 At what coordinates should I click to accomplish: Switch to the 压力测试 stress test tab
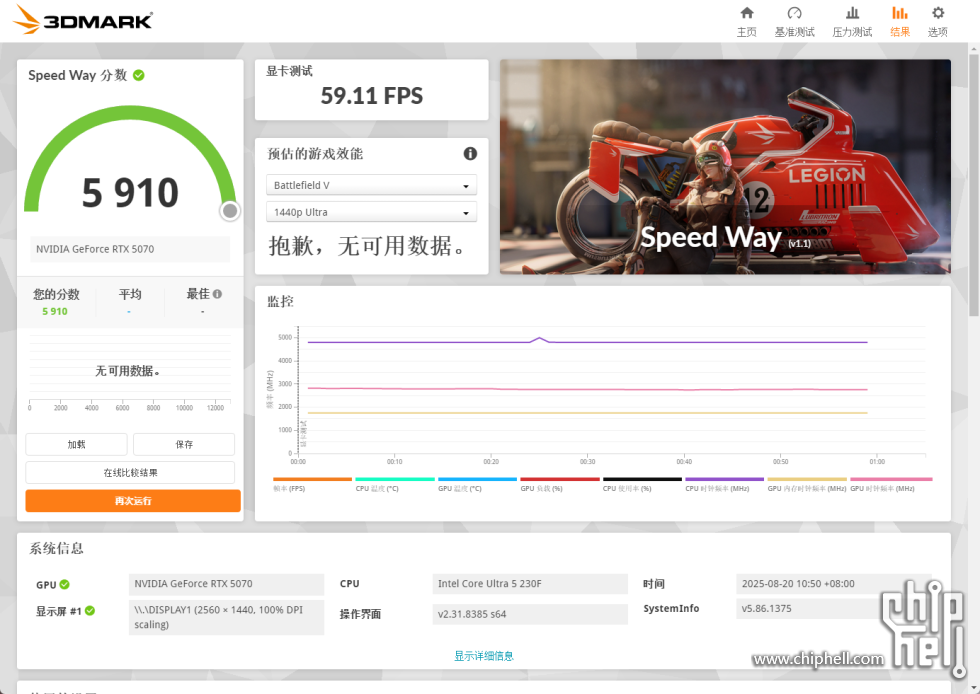pos(852,22)
